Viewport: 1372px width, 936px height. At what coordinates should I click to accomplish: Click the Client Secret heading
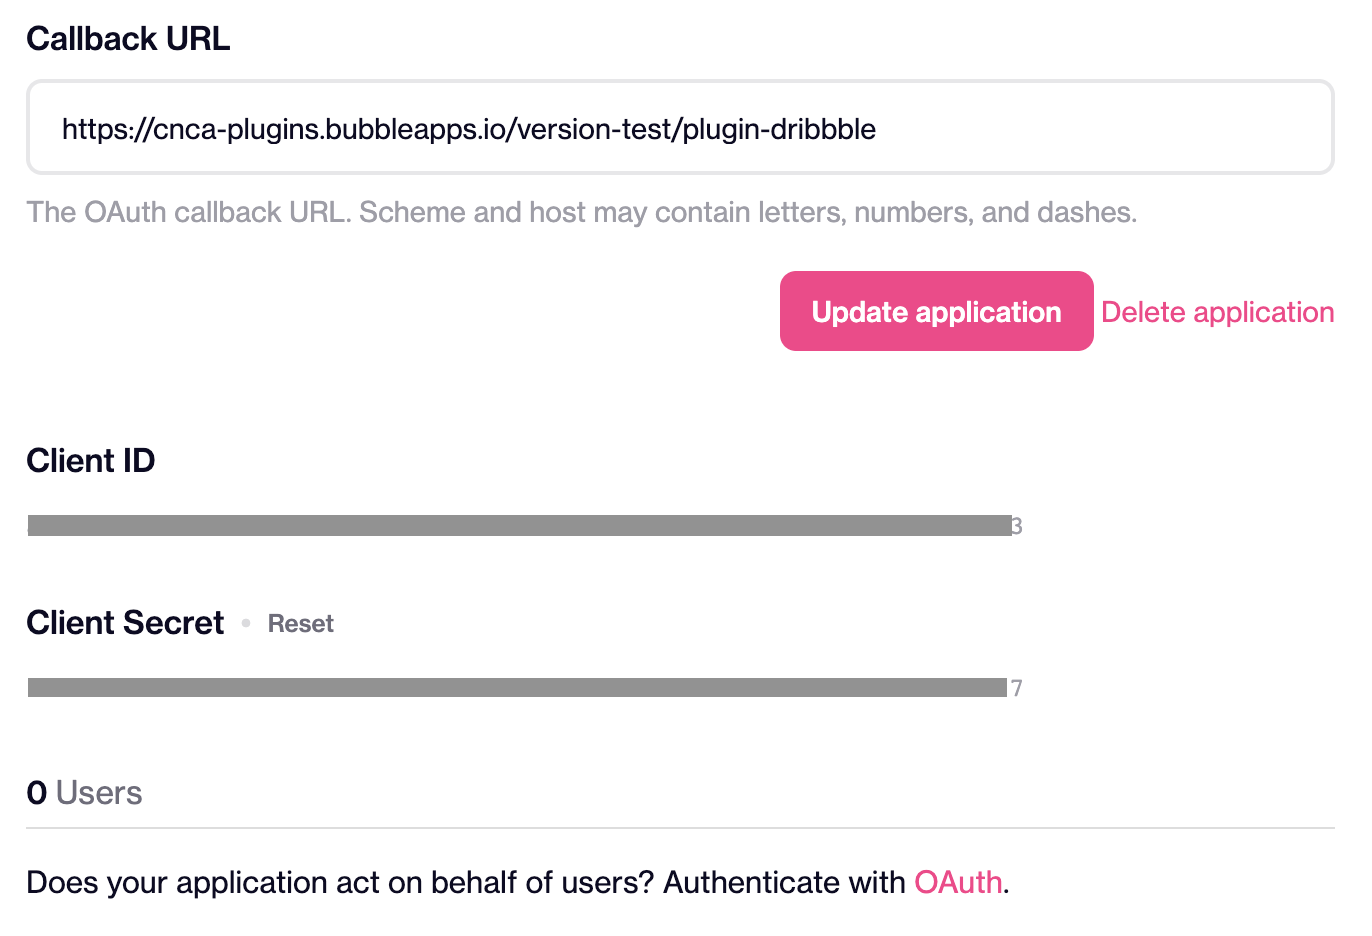click(x=125, y=623)
